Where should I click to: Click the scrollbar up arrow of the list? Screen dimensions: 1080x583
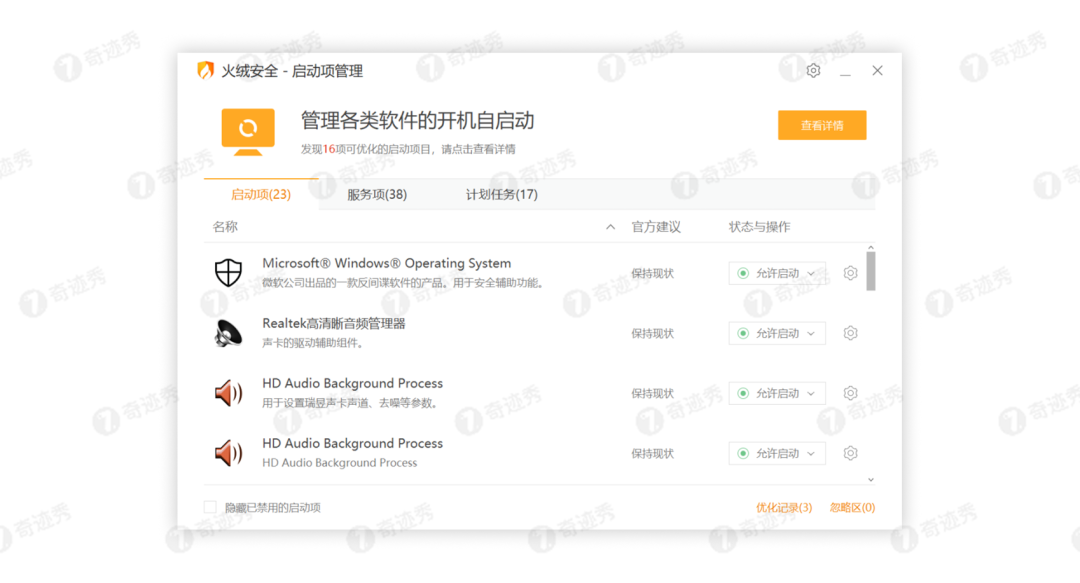click(x=871, y=247)
